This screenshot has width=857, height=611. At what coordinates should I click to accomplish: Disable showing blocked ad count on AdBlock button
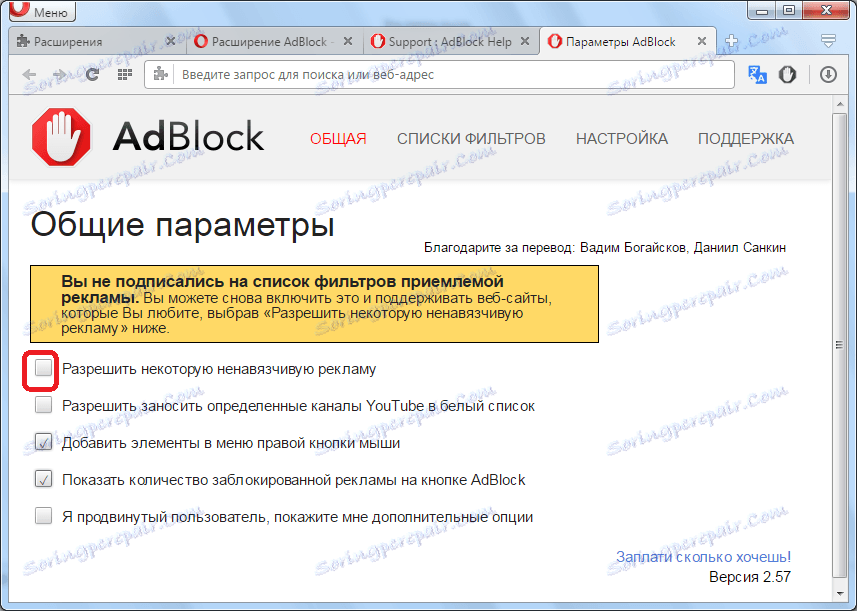[43, 478]
